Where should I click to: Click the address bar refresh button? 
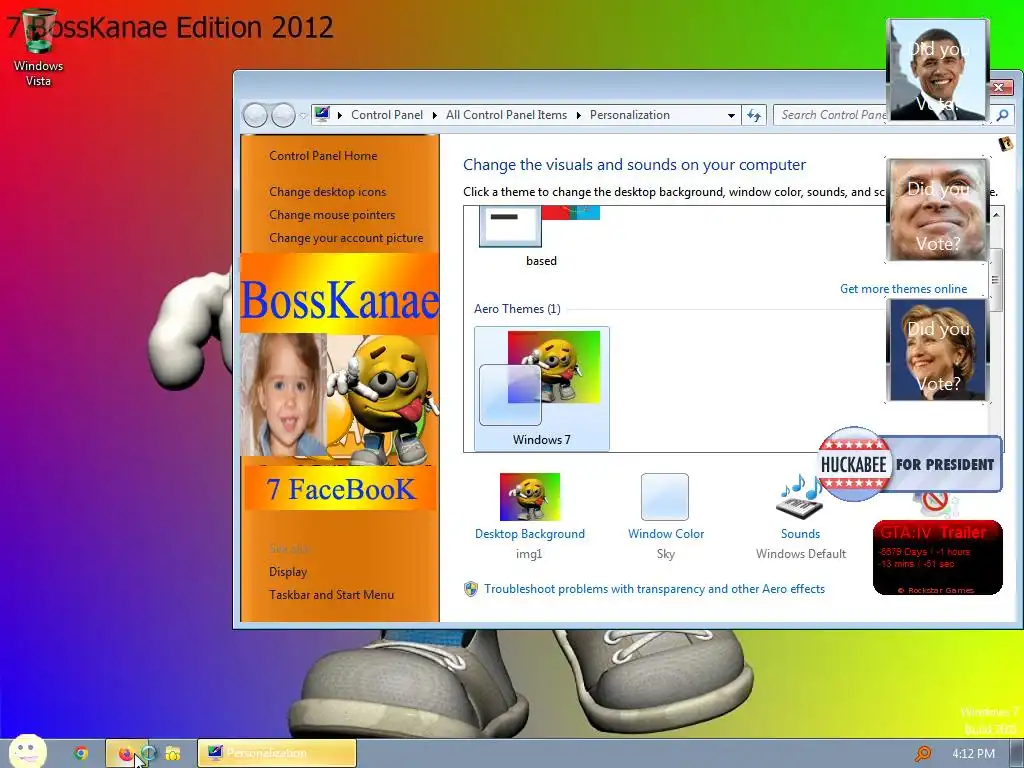point(754,116)
